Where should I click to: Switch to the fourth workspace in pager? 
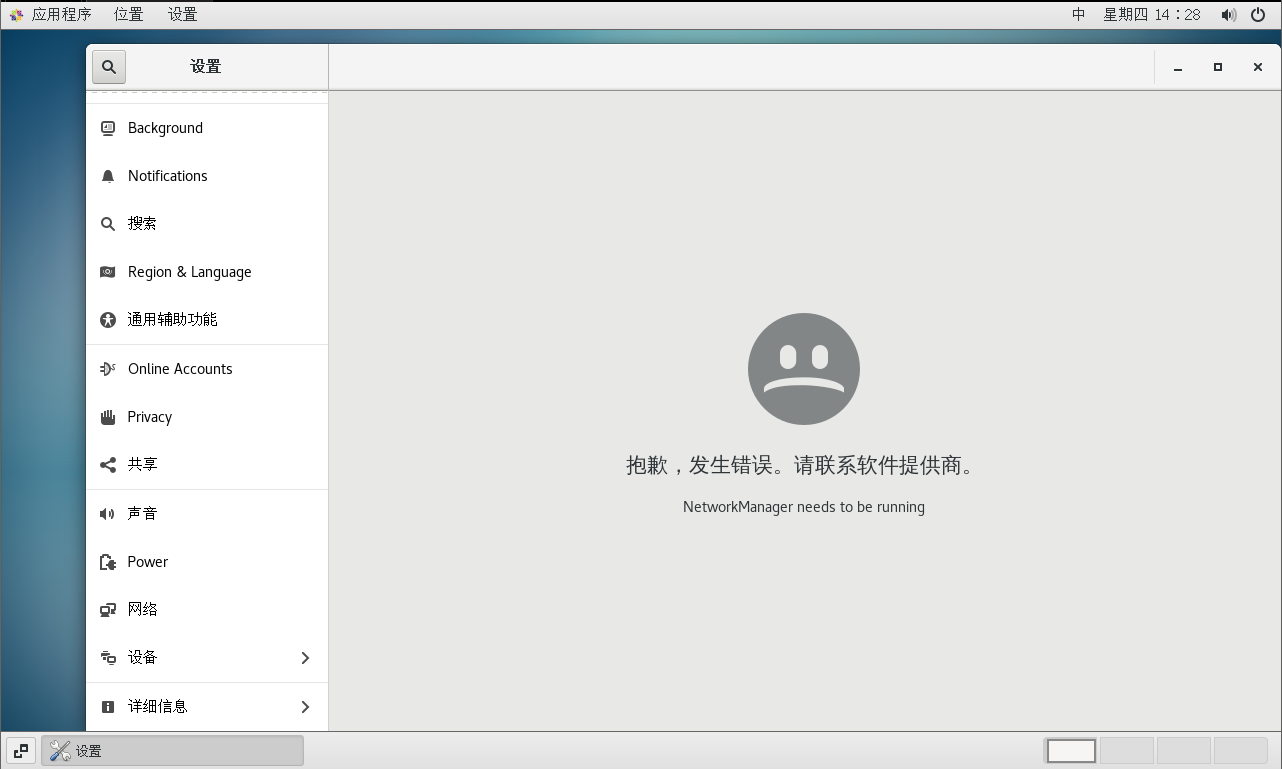coord(1240,751)
